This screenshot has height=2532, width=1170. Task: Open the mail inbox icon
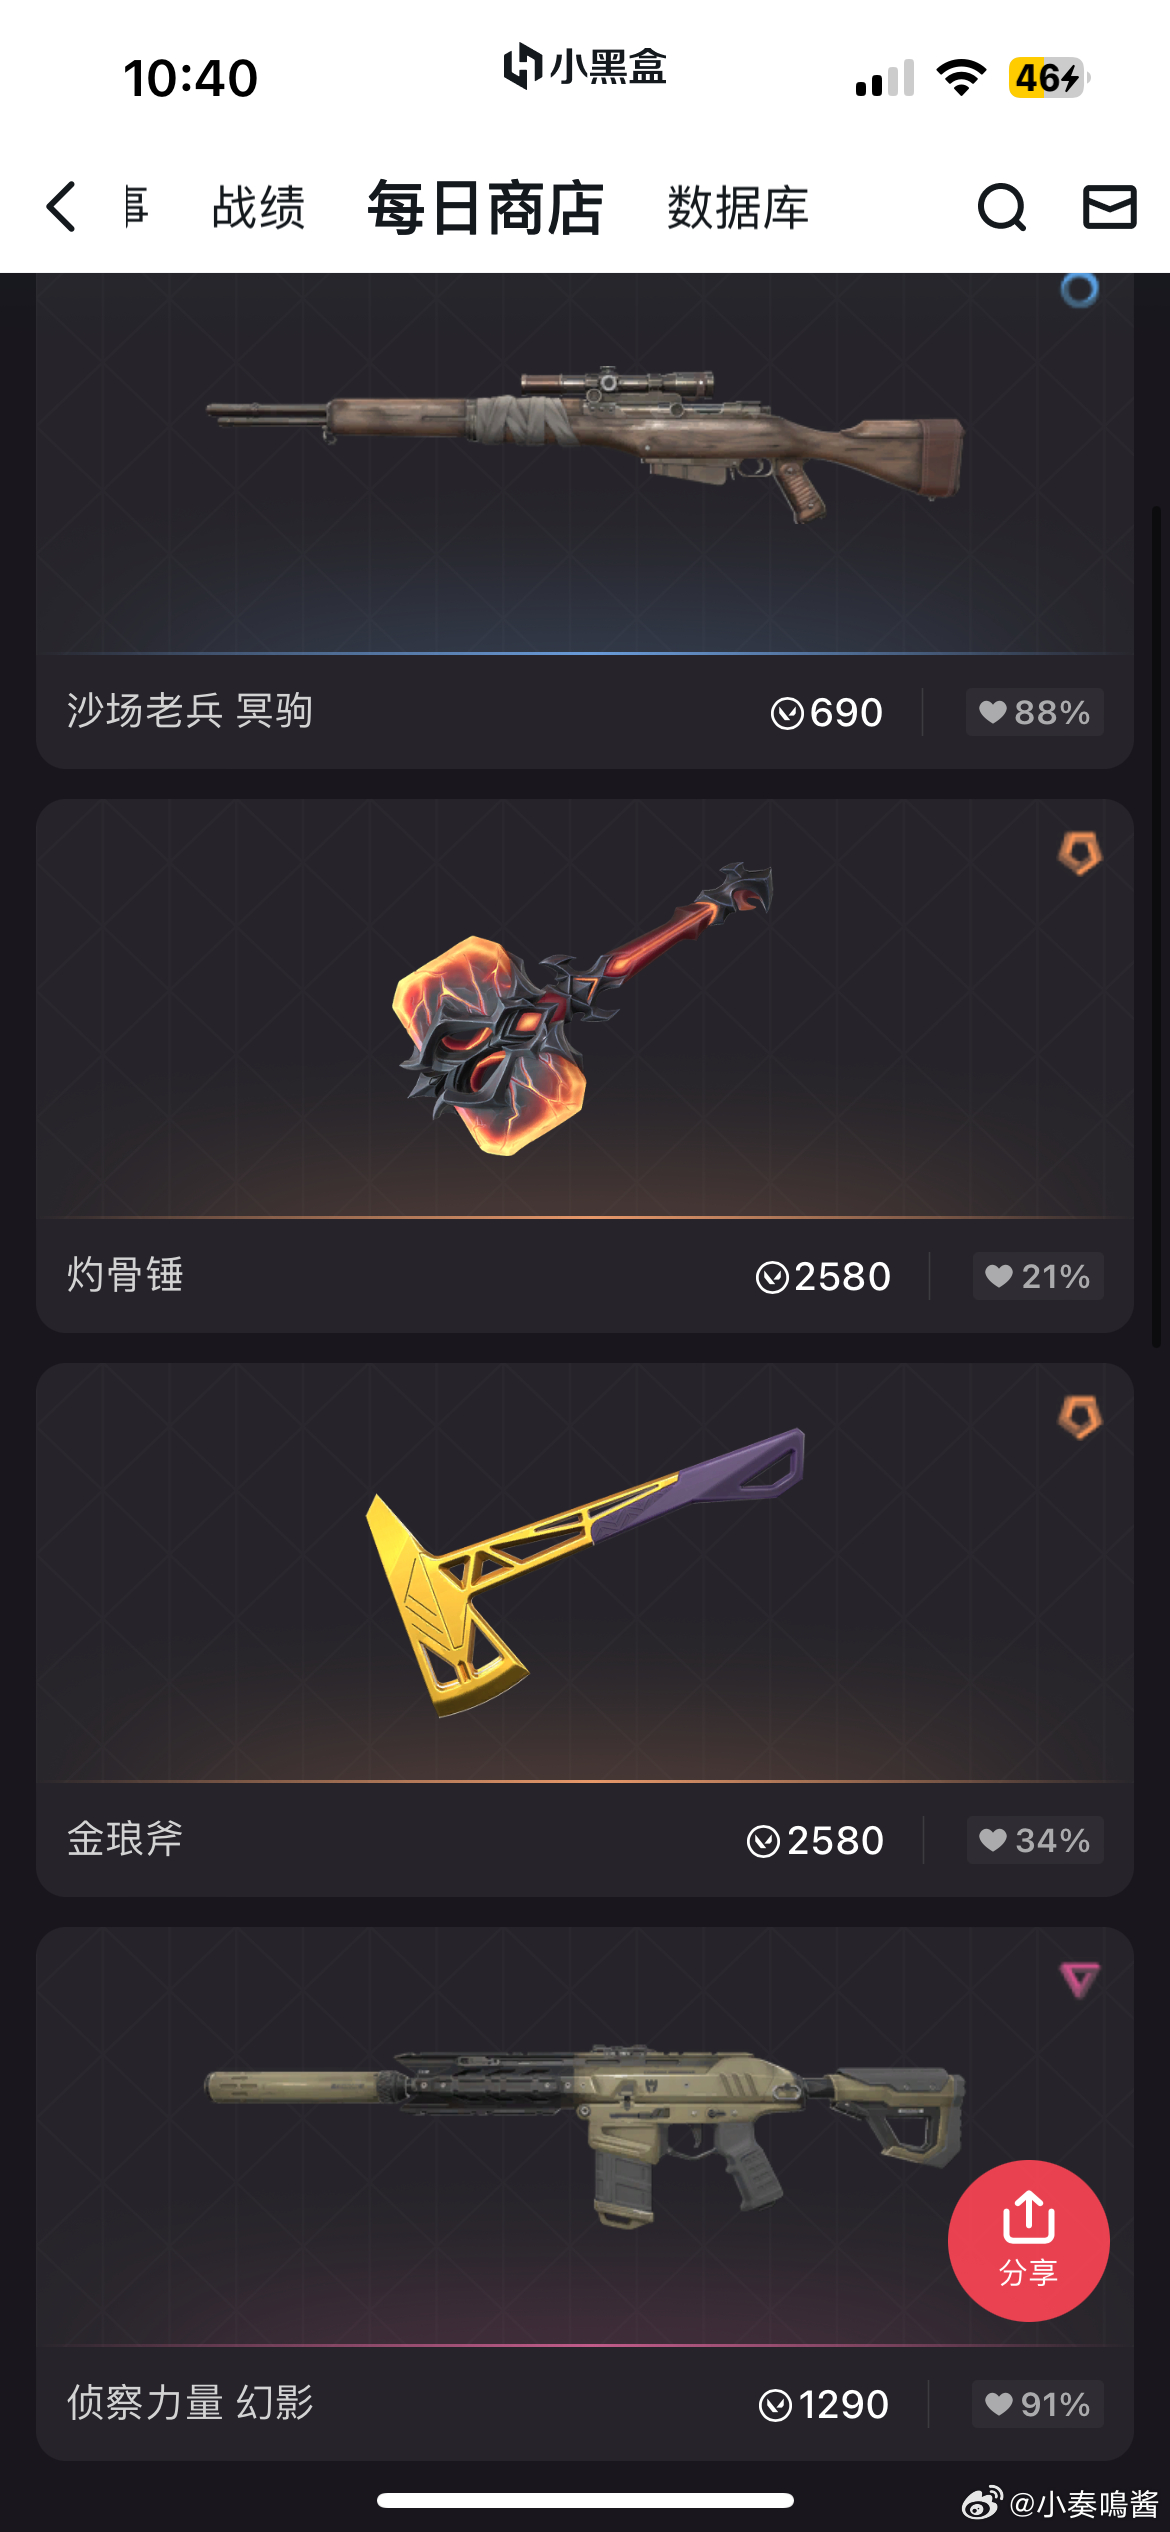click(x=1109, y=207)
